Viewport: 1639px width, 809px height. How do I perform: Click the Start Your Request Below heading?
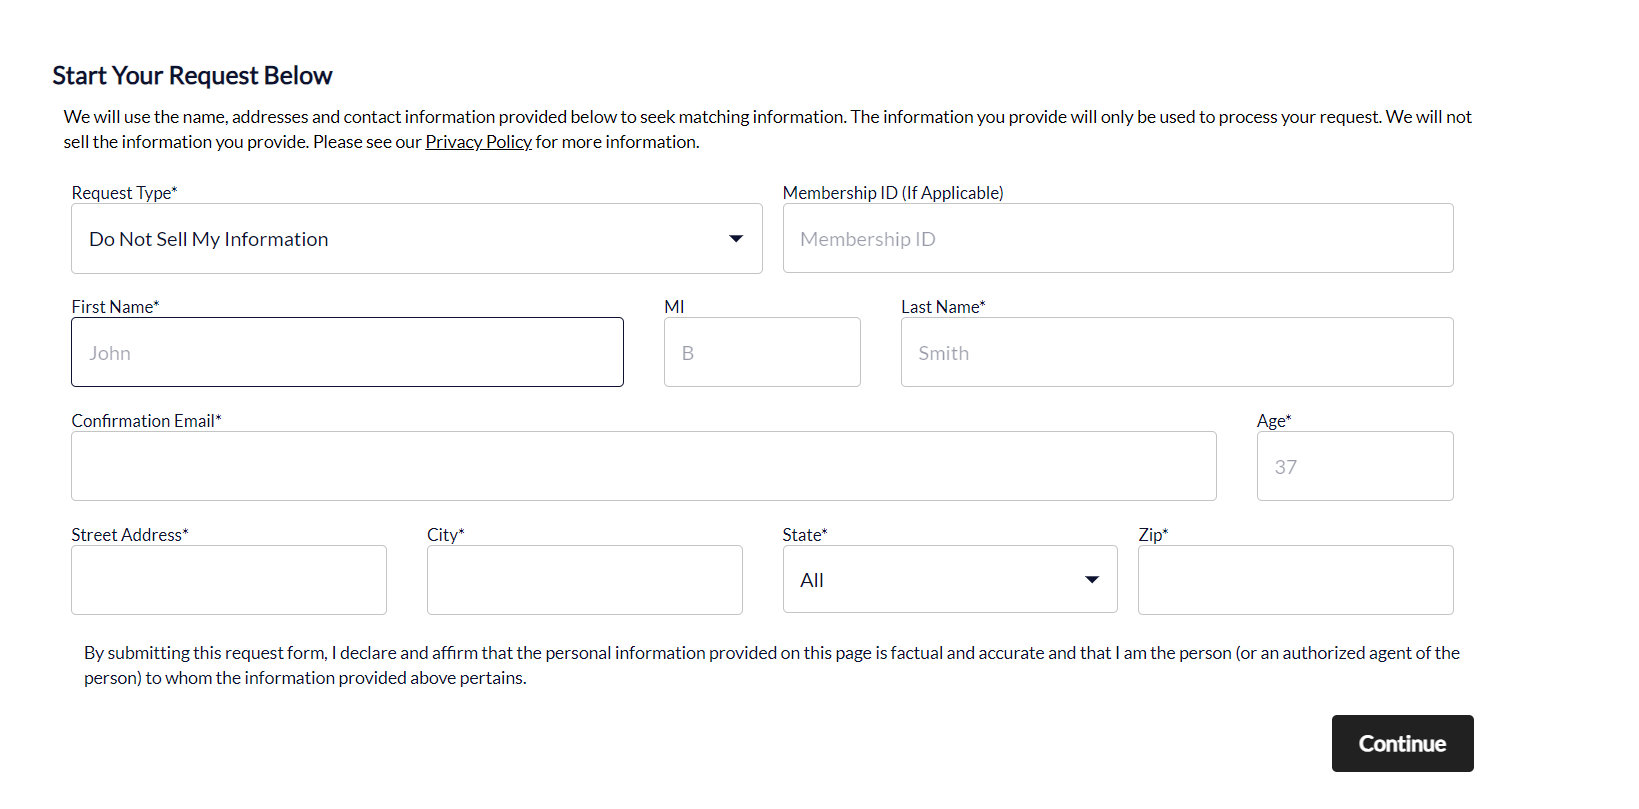coord(192,75)
